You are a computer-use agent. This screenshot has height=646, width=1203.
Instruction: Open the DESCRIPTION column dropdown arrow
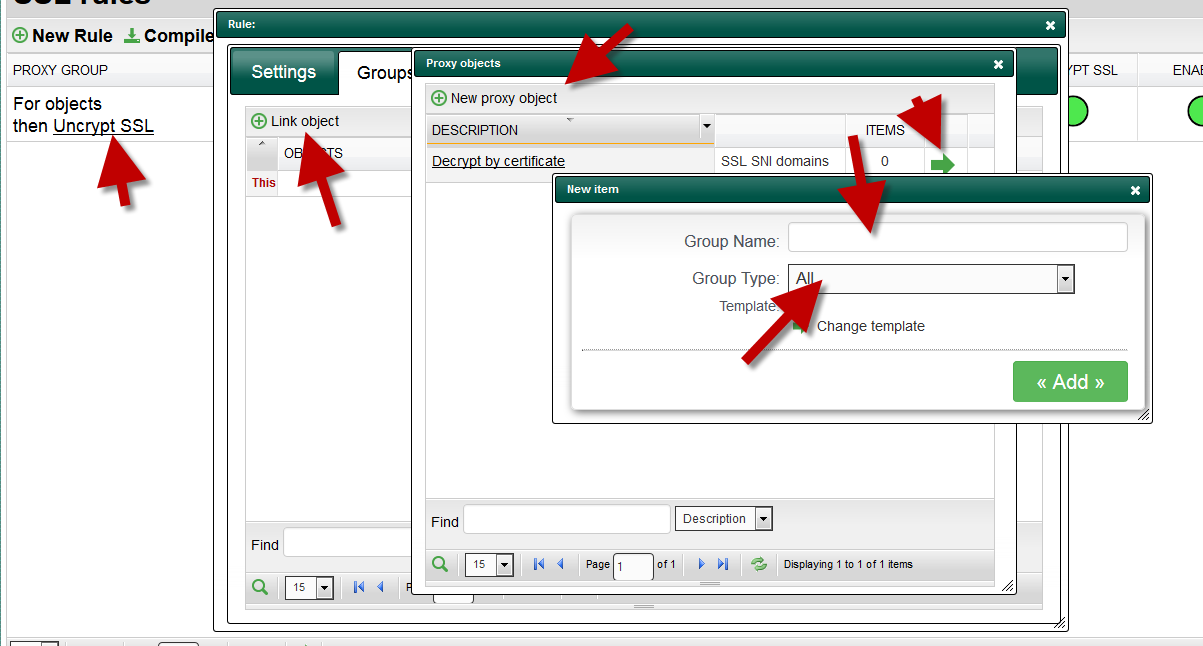tap(707, 127)
